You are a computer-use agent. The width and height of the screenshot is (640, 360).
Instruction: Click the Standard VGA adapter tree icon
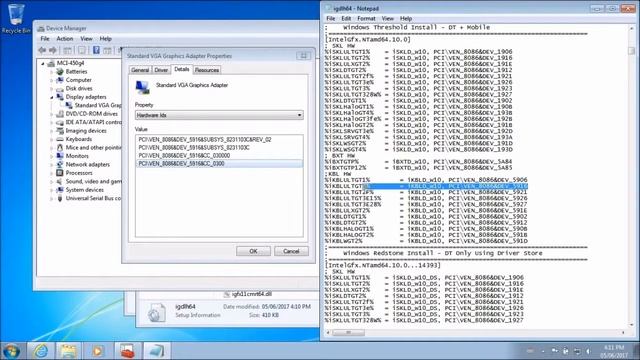pos(69,105)
